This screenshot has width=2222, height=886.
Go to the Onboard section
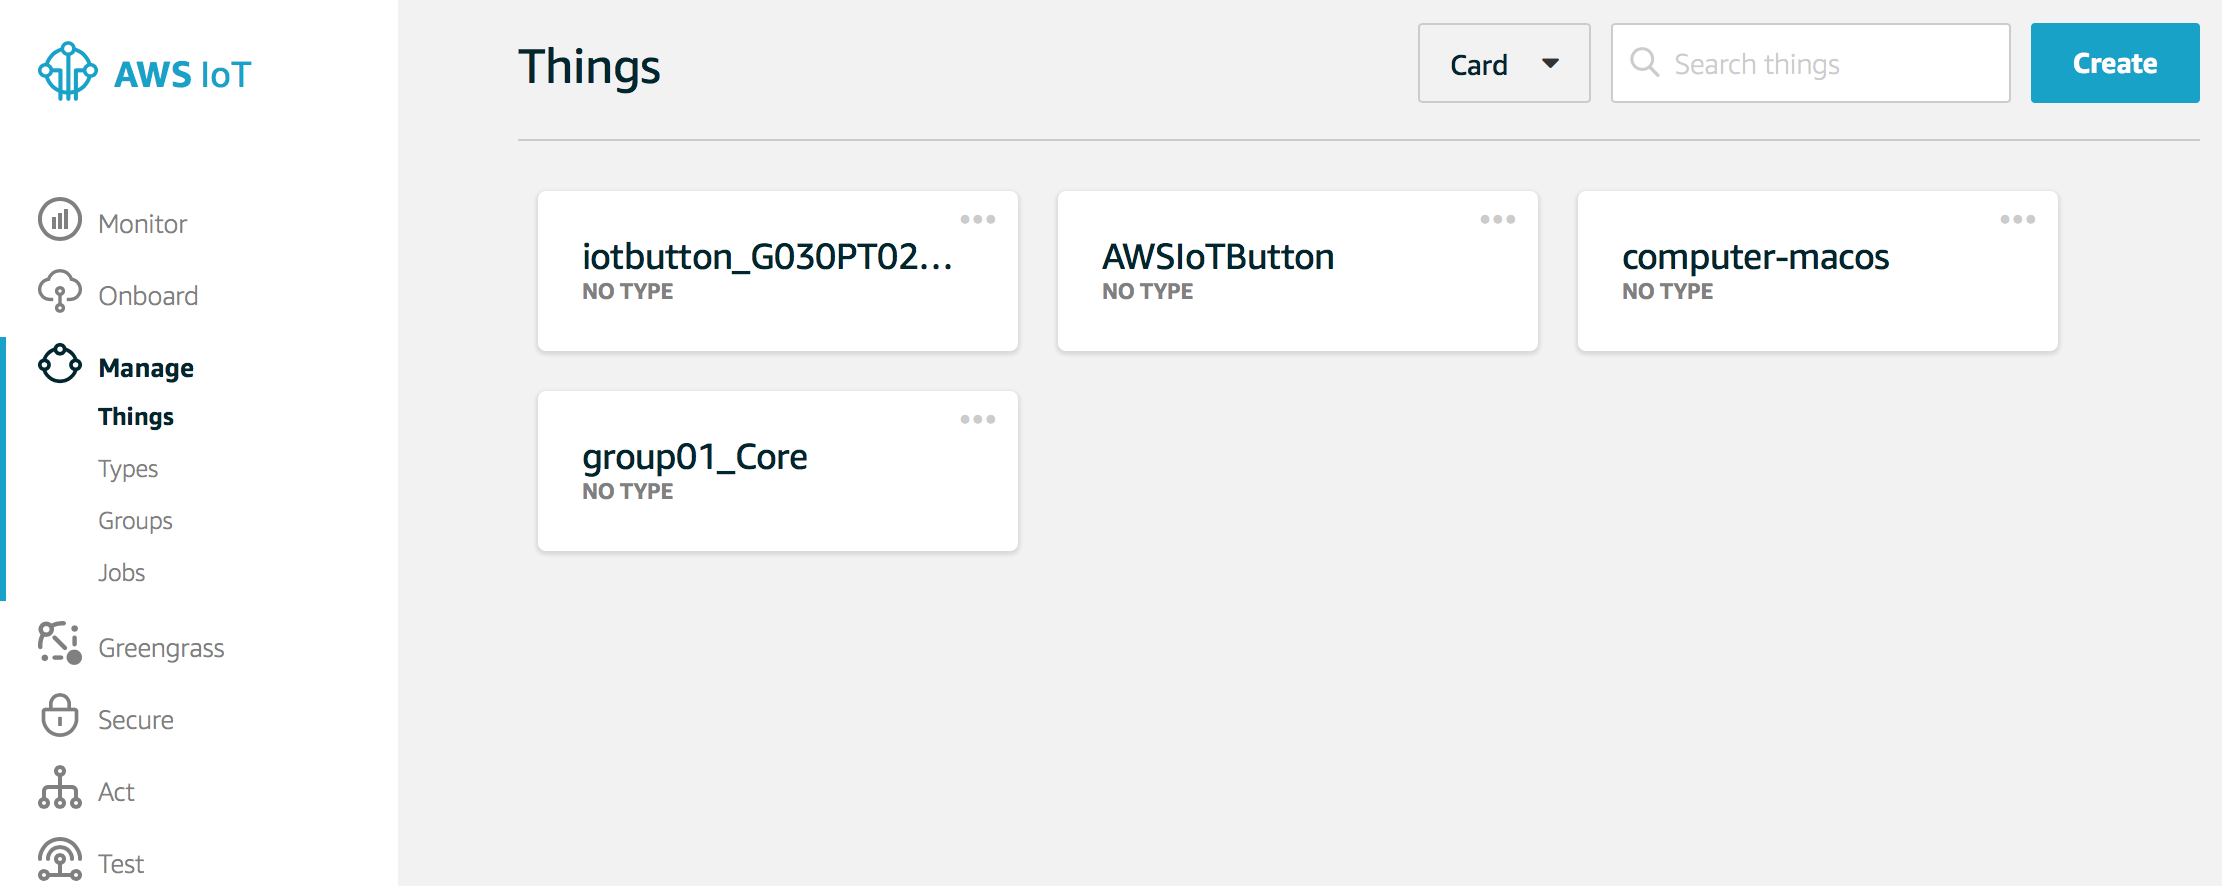coord(148,296)
